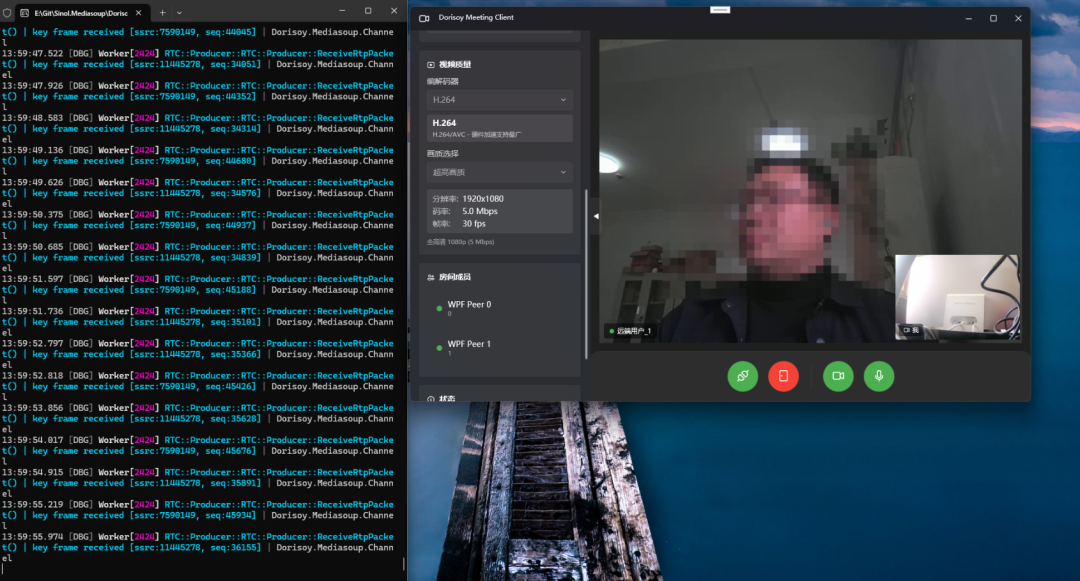The height and width of the screenshot is (581, 1080).
Task: Click the green status dot beside WPF Peer 0
Action: pyautogui.click(x=439, y=308)
